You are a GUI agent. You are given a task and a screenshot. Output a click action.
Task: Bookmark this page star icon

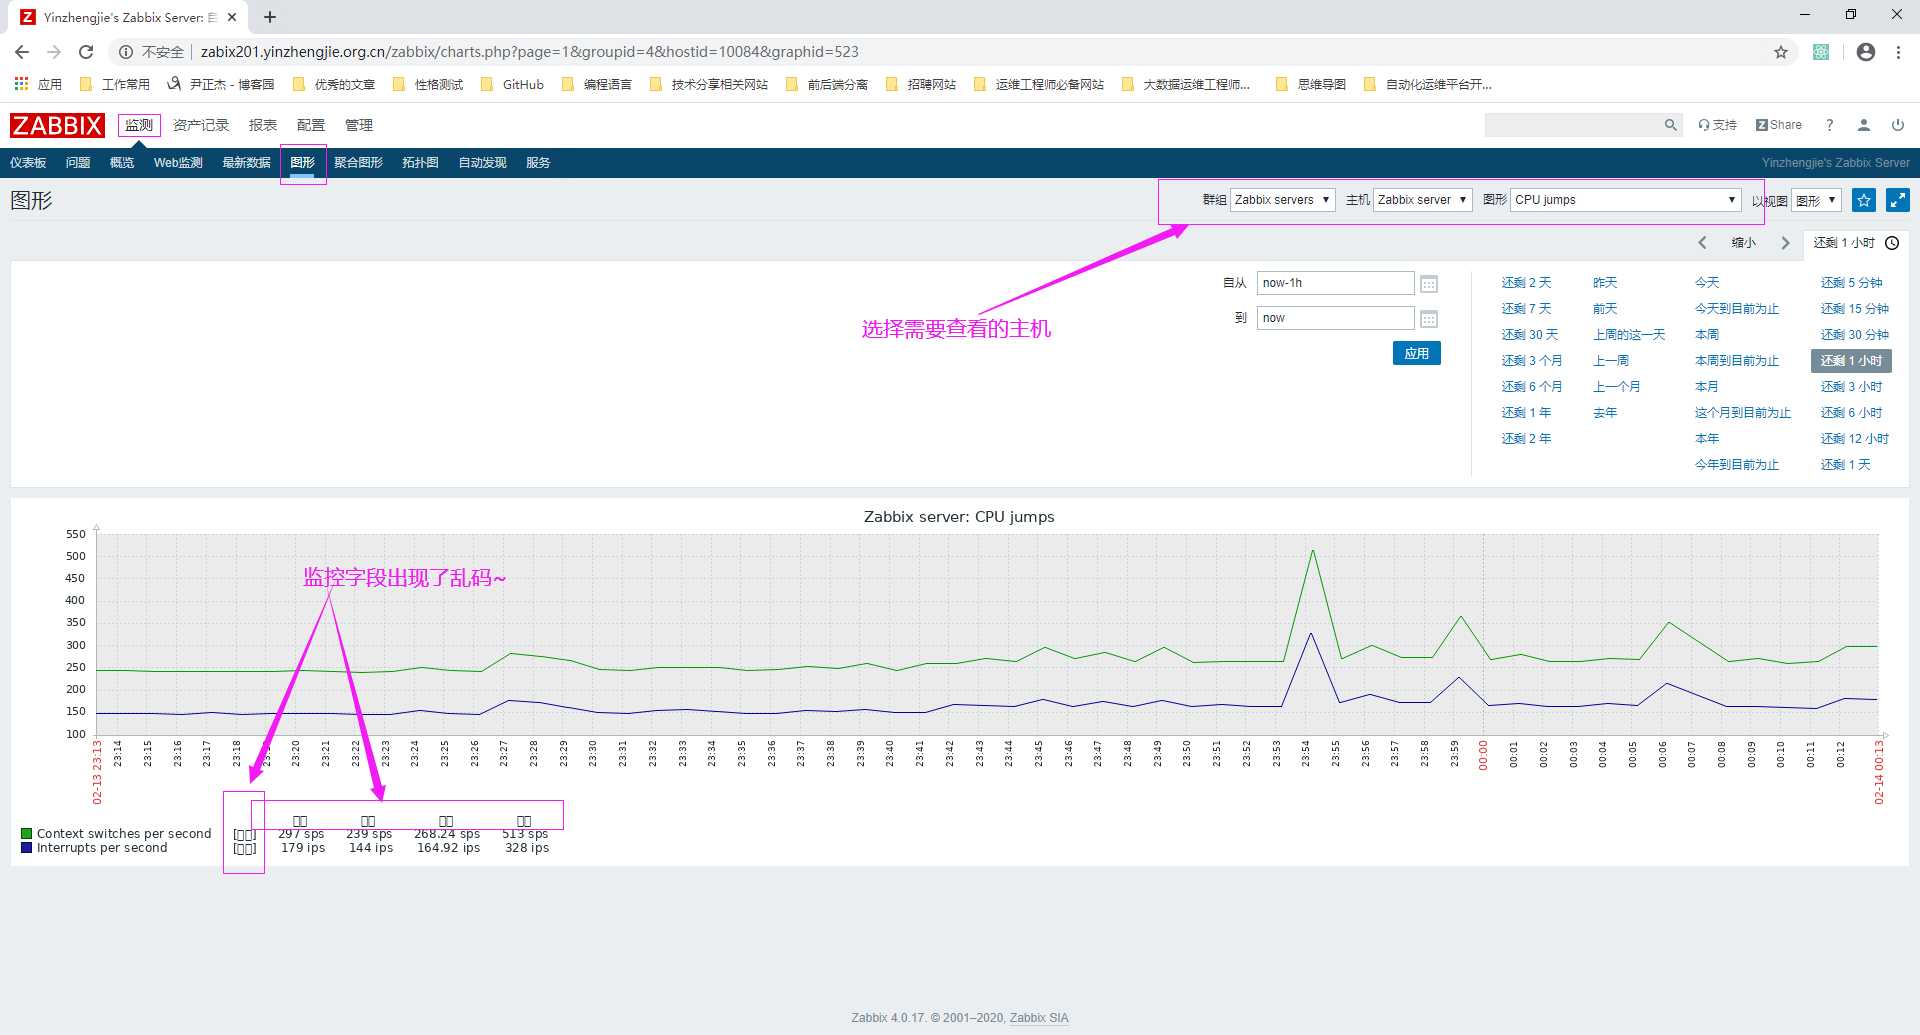1781,52
